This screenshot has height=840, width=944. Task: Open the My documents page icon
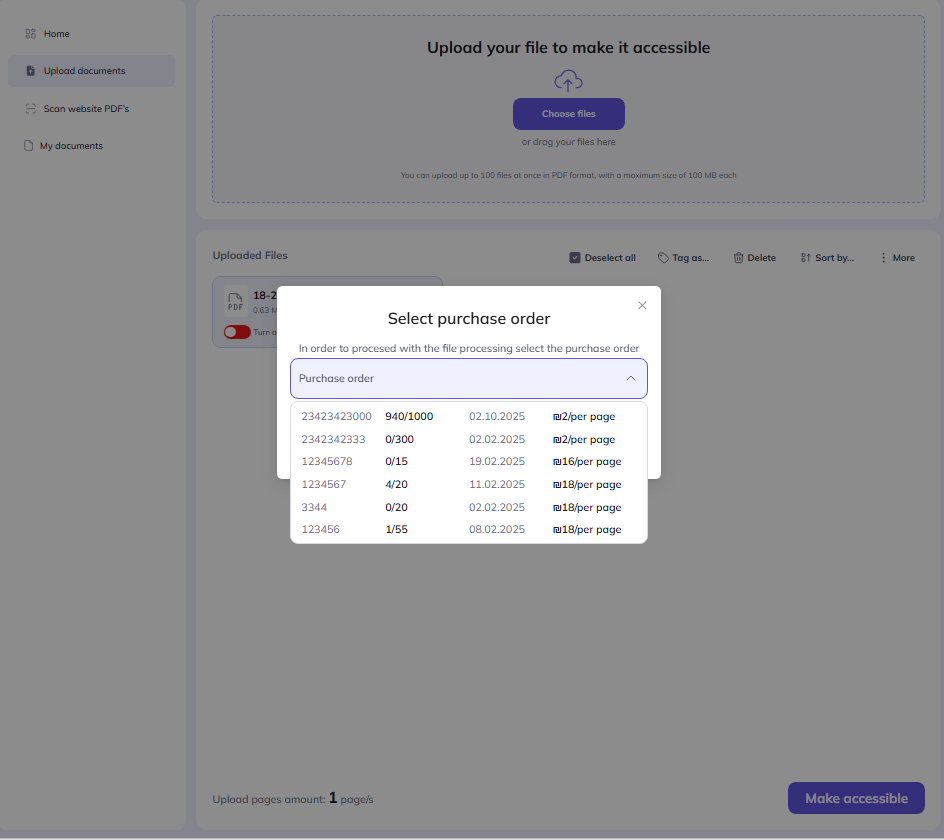click(29, 145)
